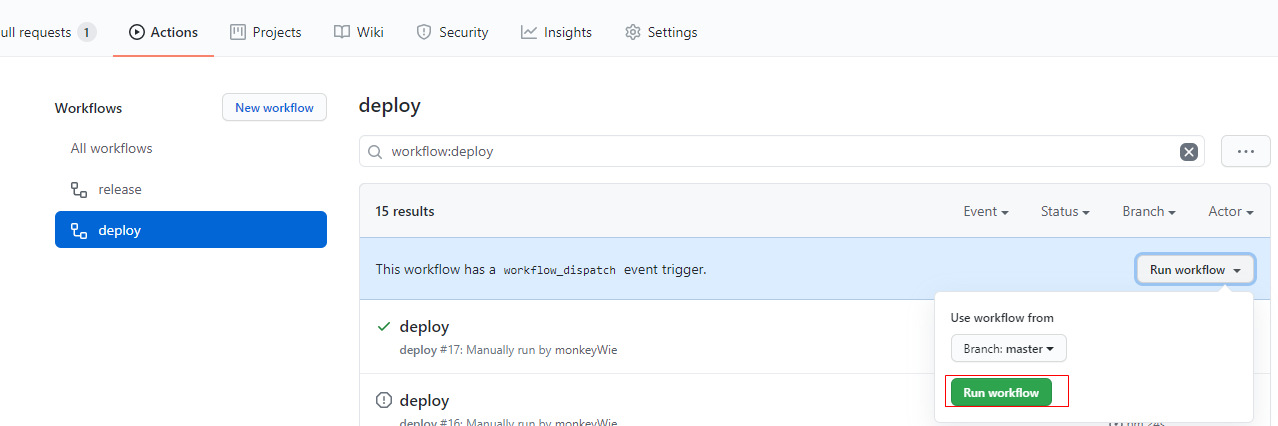
Task: Click the release workflow icon in sidebar
Action: pyautogui.click(x=79, y=190)
